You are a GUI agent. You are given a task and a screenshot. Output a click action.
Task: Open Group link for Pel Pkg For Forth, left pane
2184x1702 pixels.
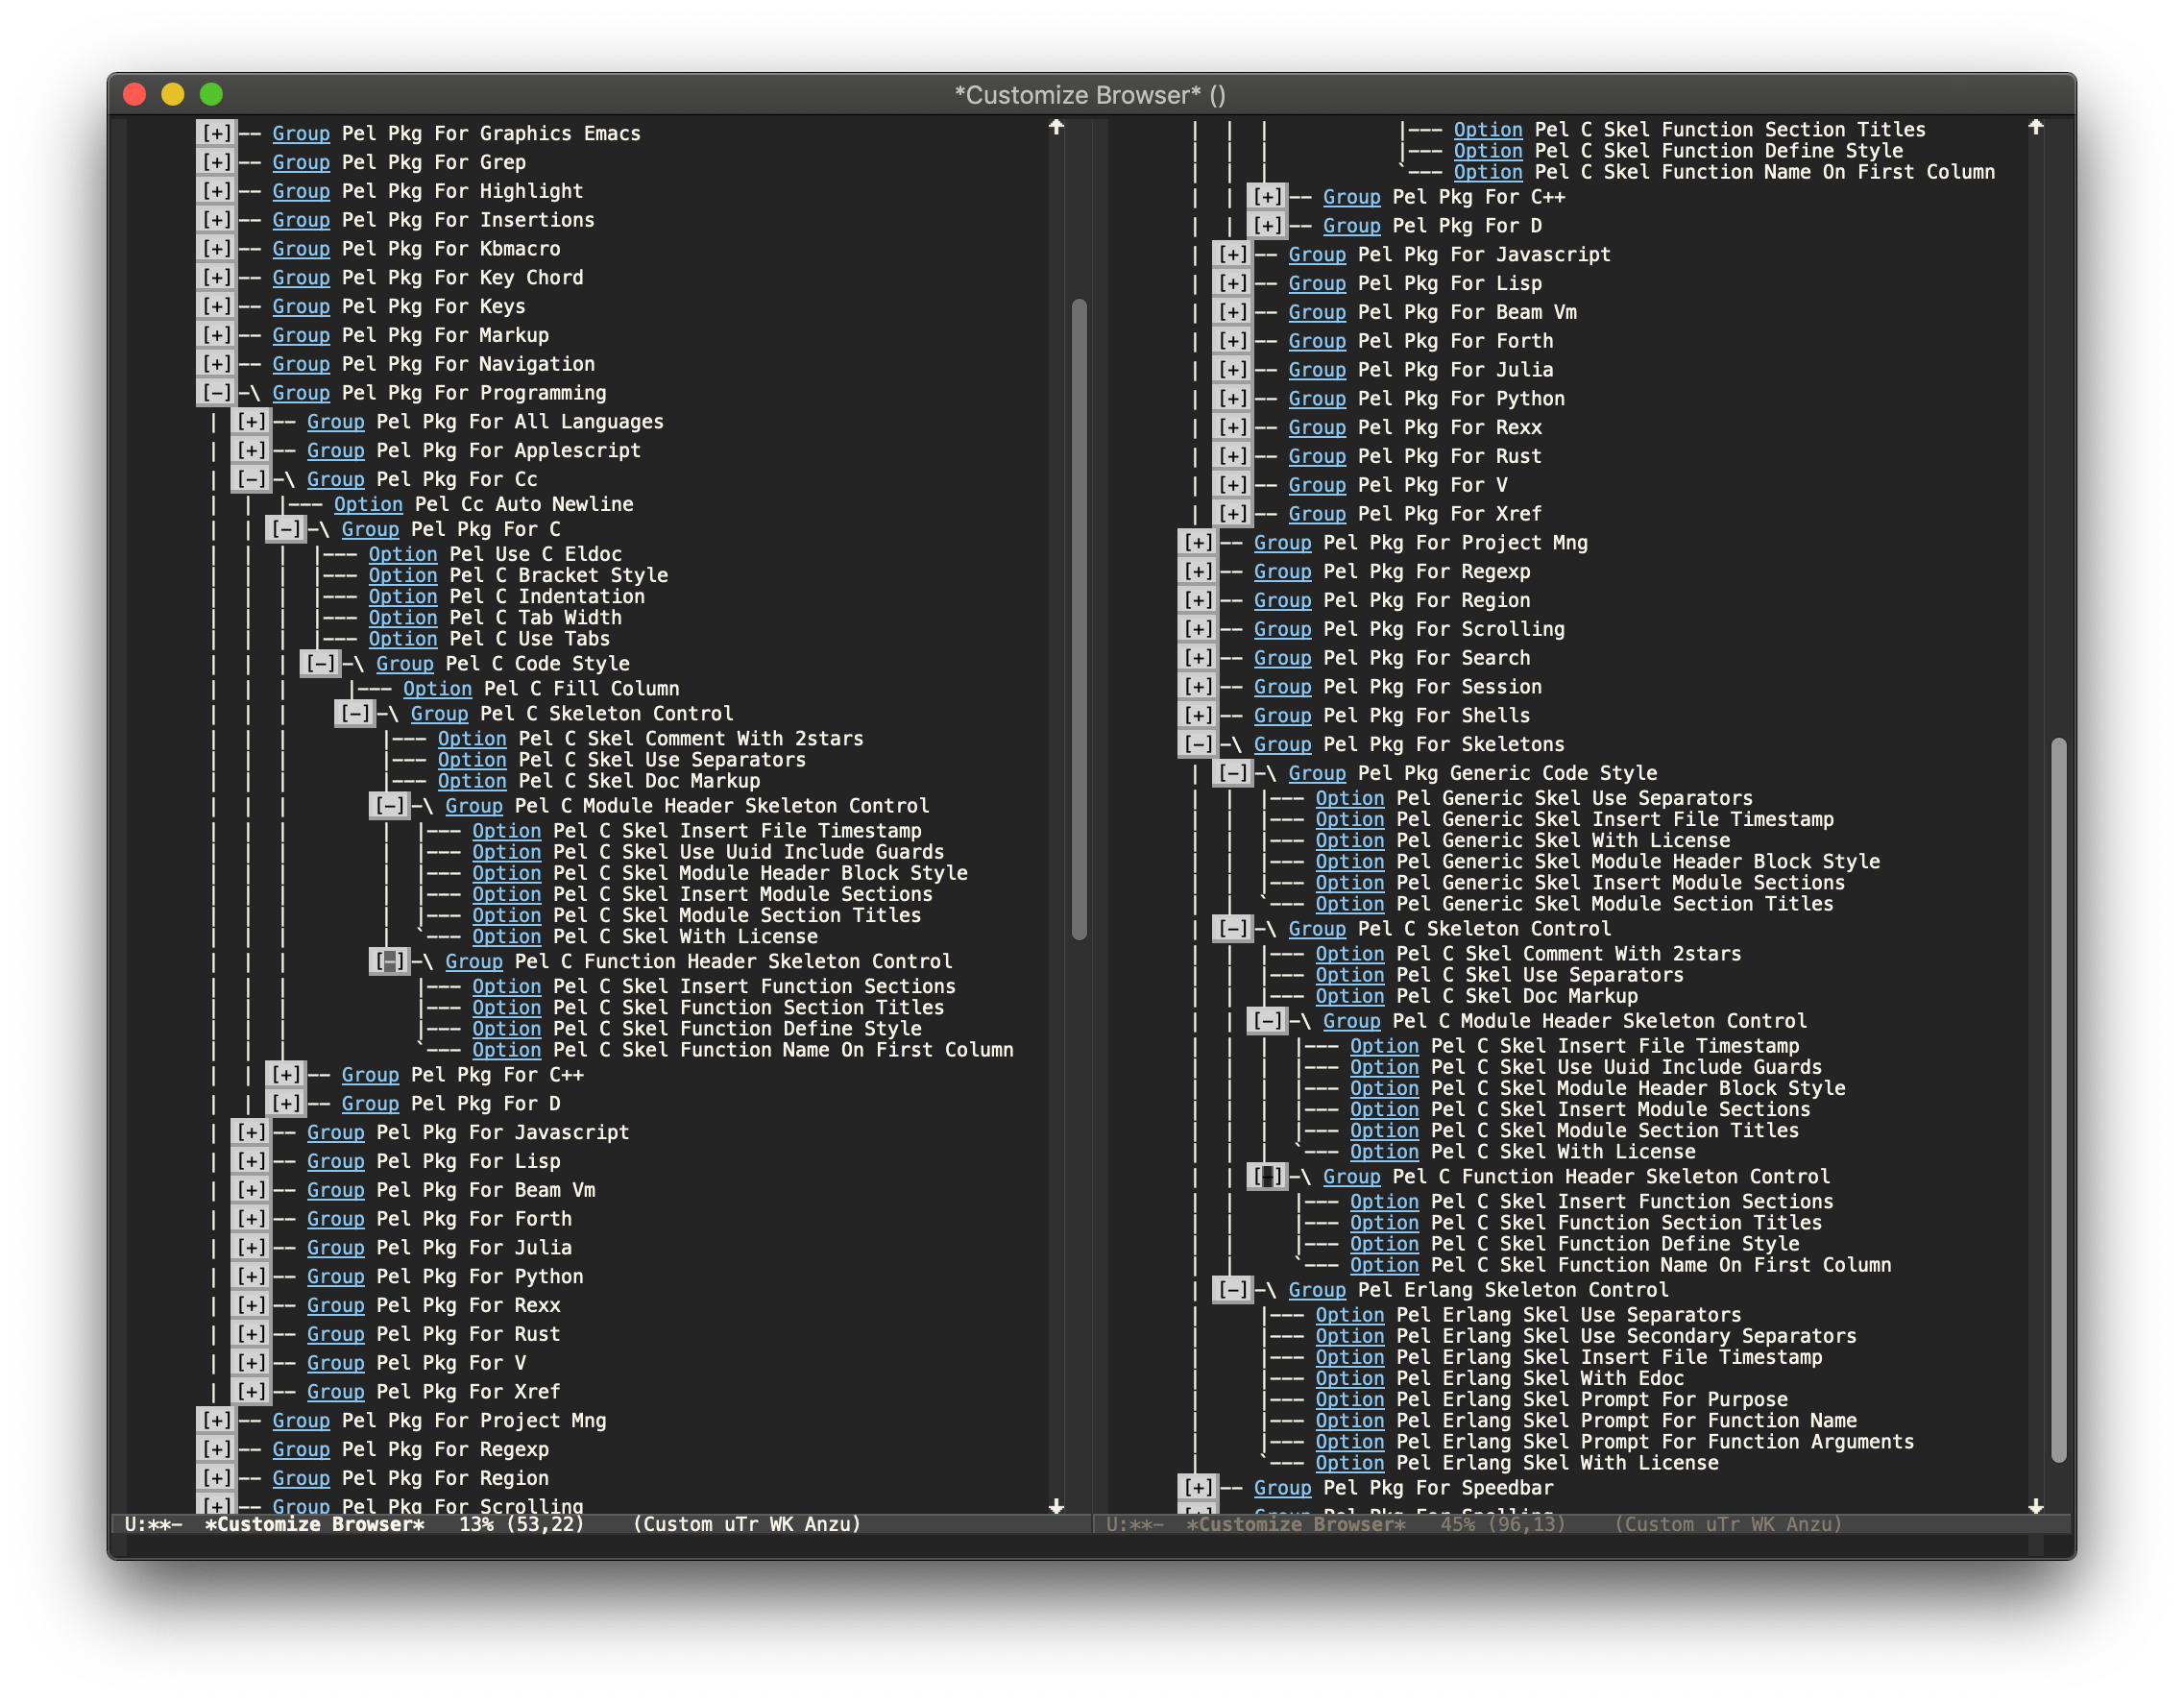point(335,1219)
